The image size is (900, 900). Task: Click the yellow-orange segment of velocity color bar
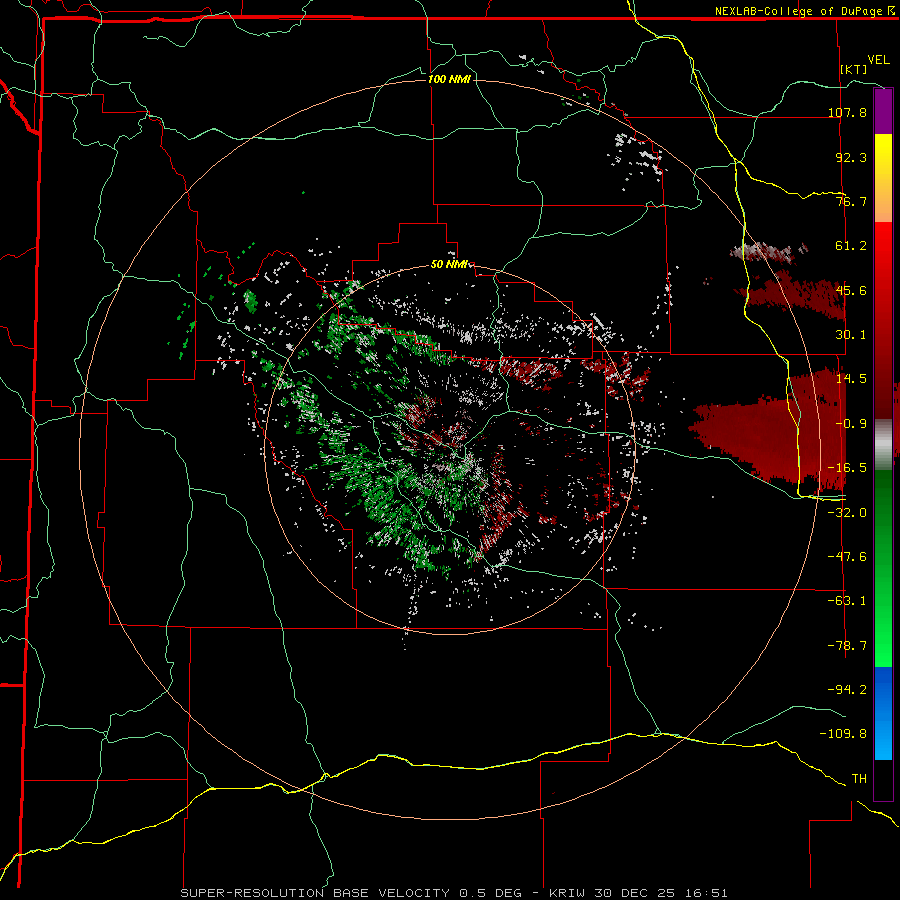tap(883, 178)
